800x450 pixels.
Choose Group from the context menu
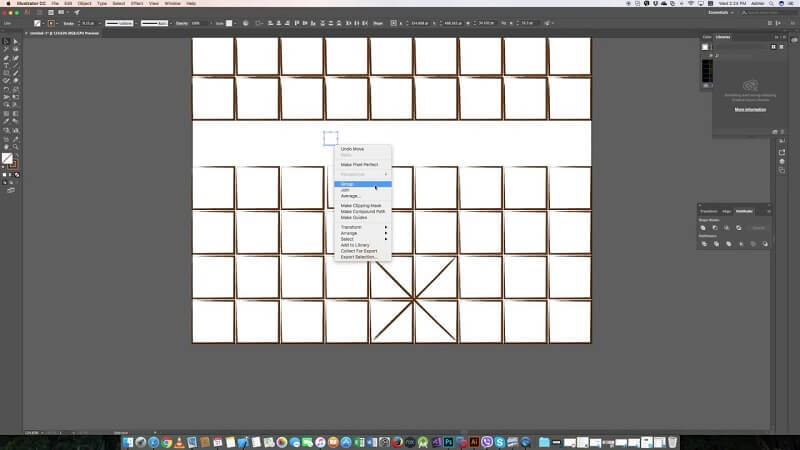(x=348, y=184)
